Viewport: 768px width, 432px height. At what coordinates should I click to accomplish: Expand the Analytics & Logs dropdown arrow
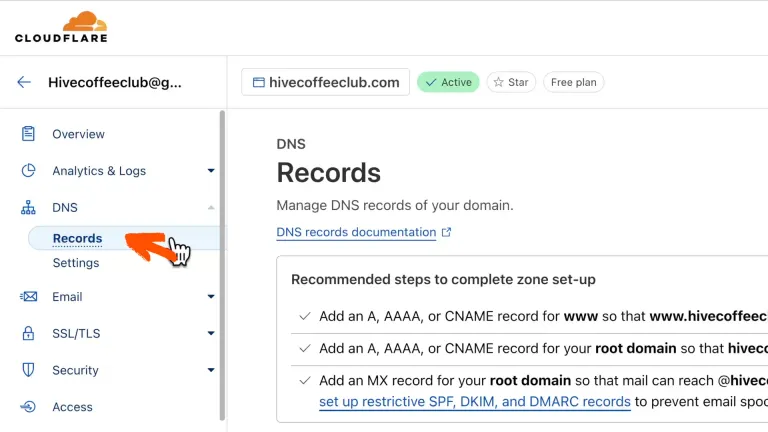pyautogui.click(x=211, y=171)
